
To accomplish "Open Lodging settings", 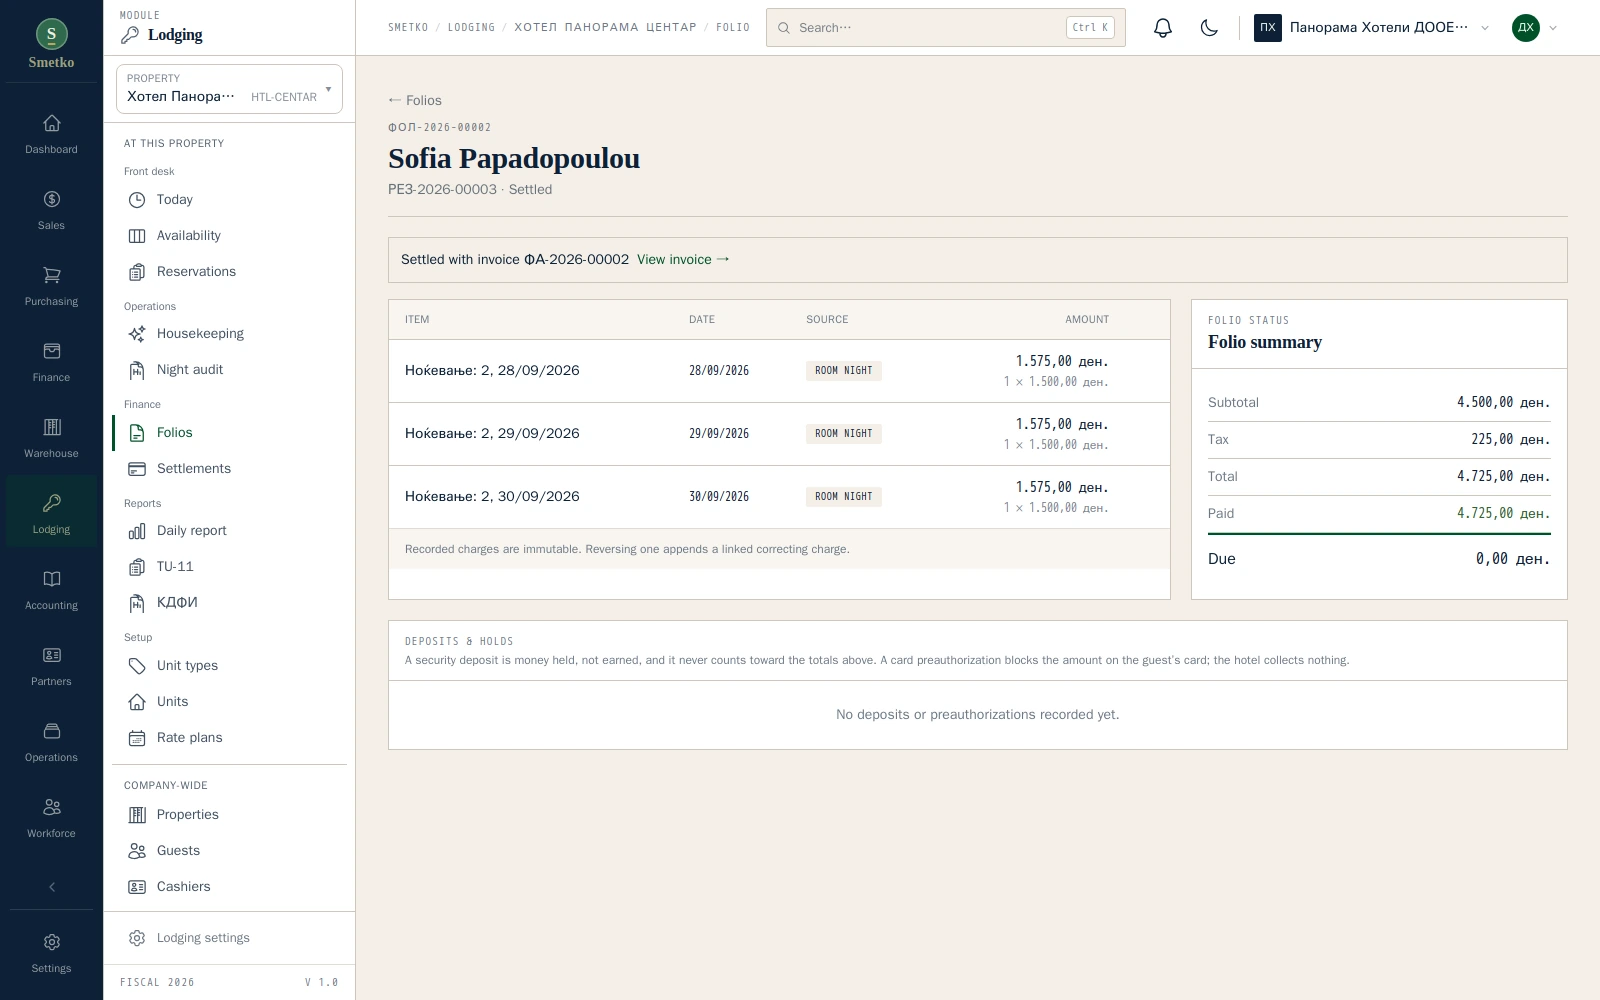I will [x=229, y=938].
